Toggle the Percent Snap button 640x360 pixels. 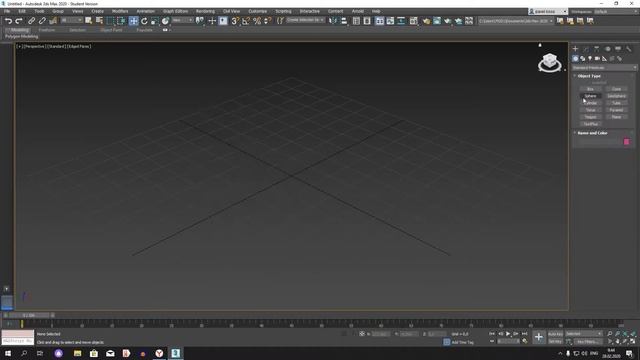pos(257,21)
